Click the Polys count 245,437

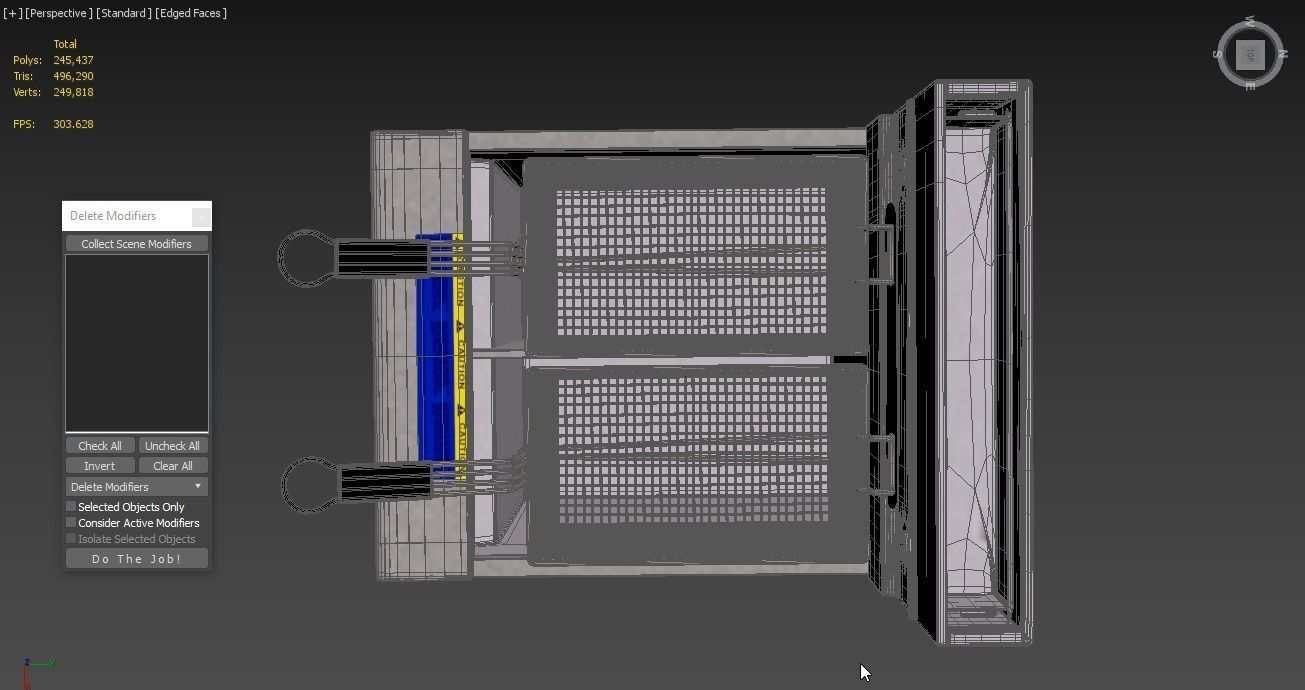(x=73, y=60)
